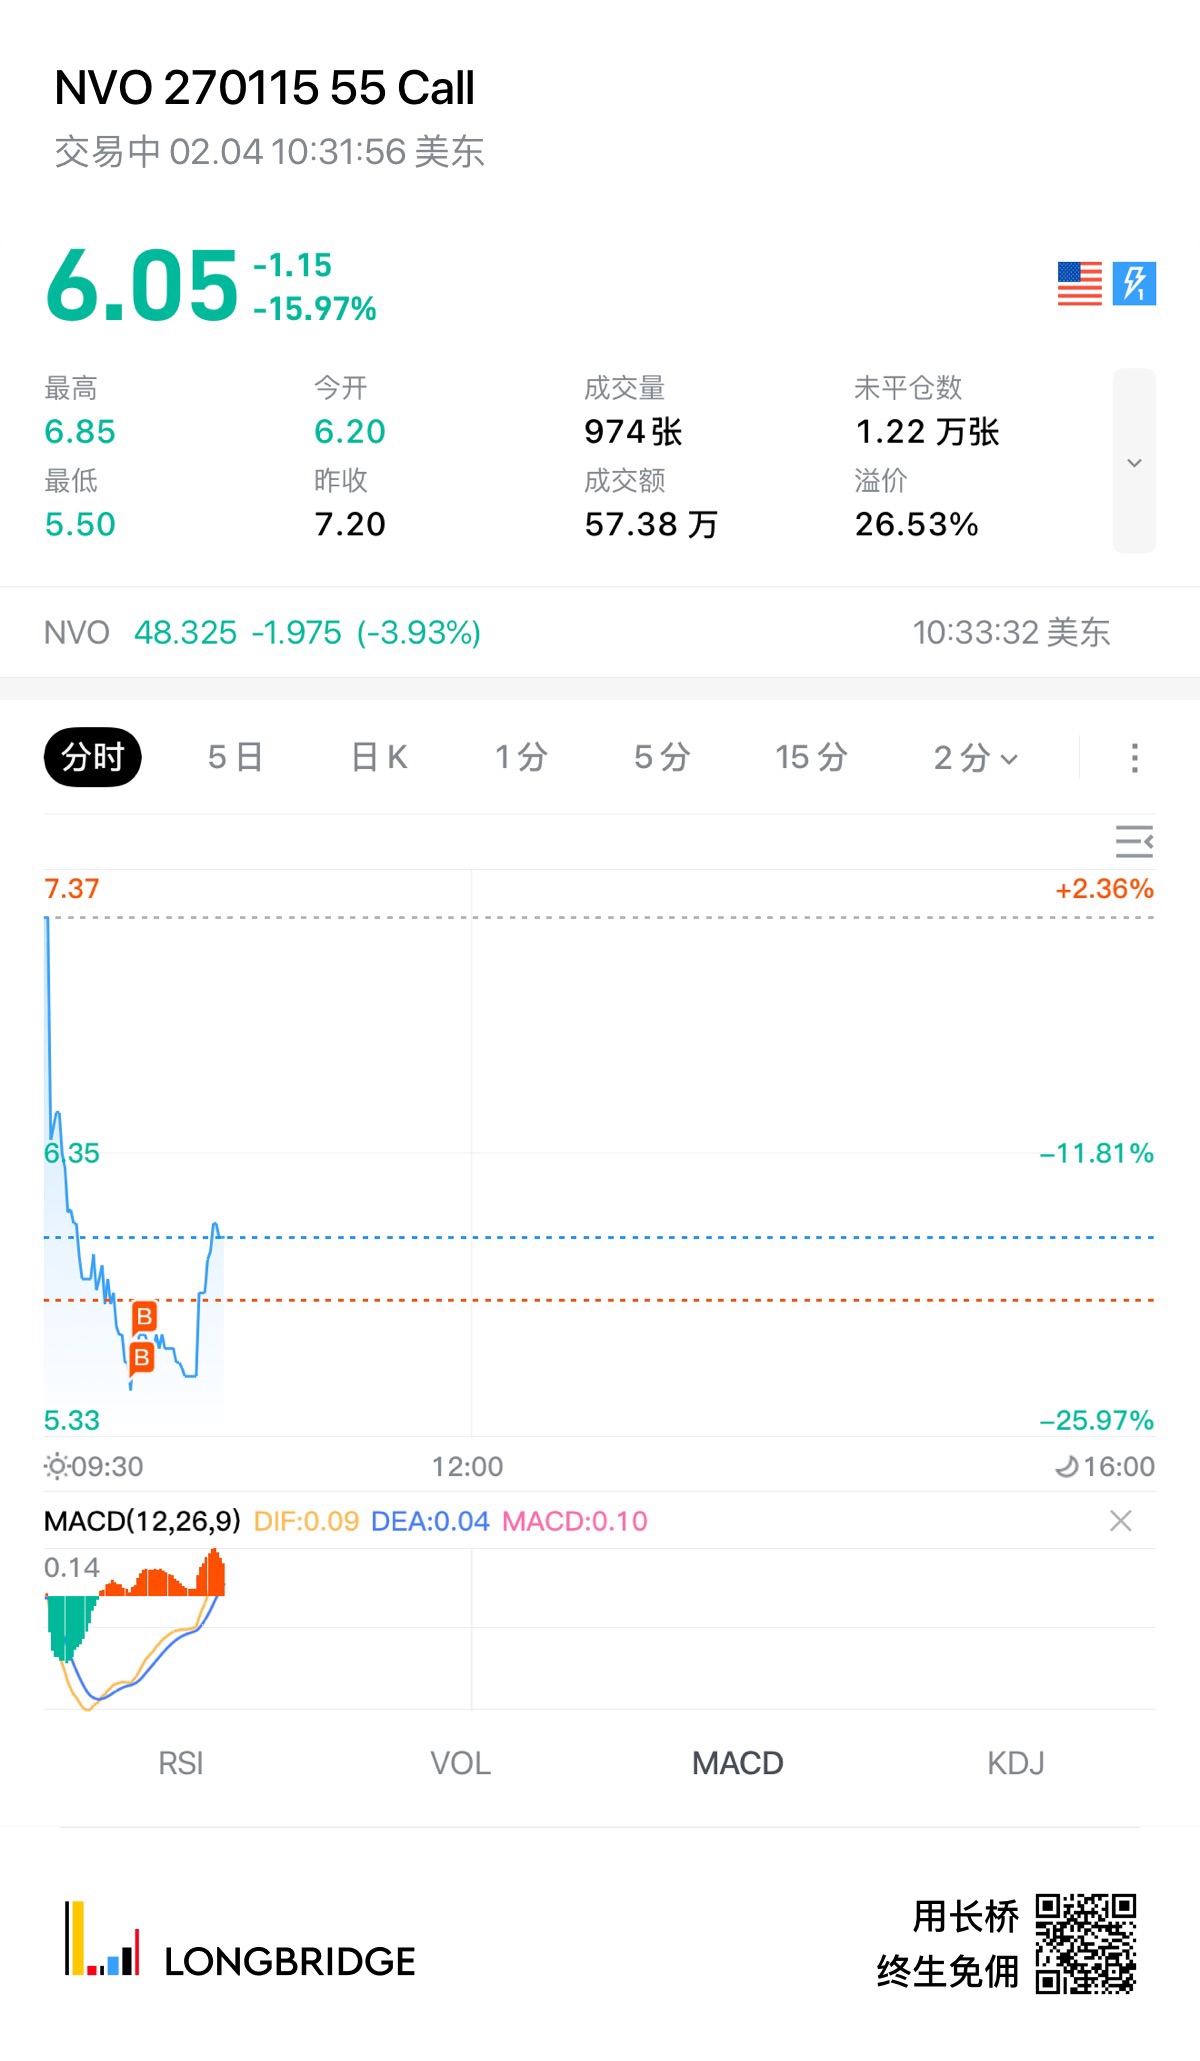Tap the QR code image
The width and height of the screenshot is (1200, 2061).
point(1085,1943)
